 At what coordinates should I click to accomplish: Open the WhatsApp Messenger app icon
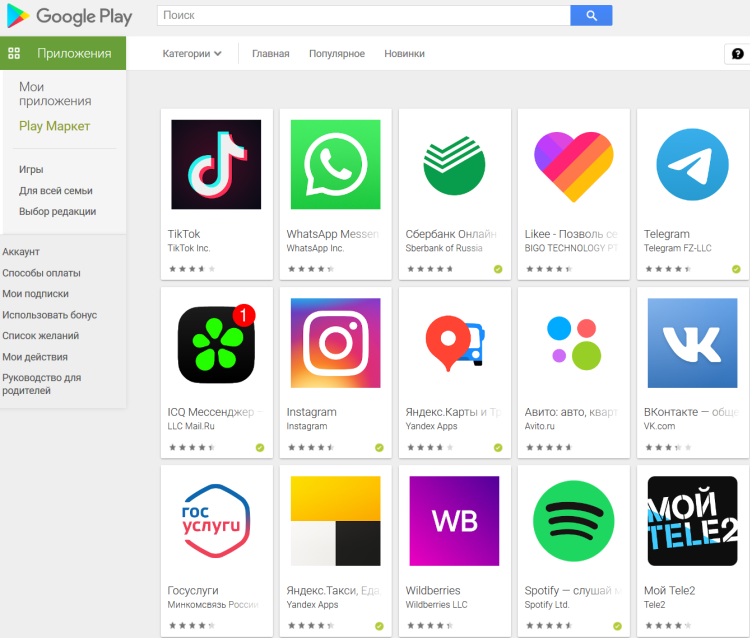[x=335, y=165]
